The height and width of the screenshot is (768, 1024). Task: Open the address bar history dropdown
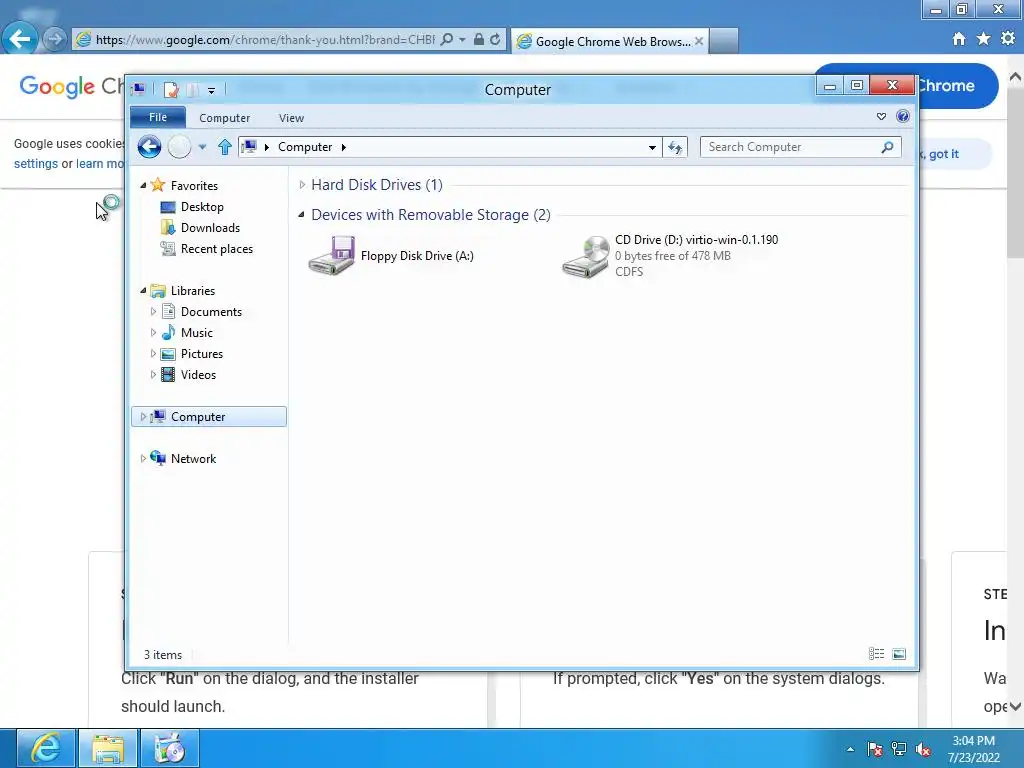coord(652,147)
